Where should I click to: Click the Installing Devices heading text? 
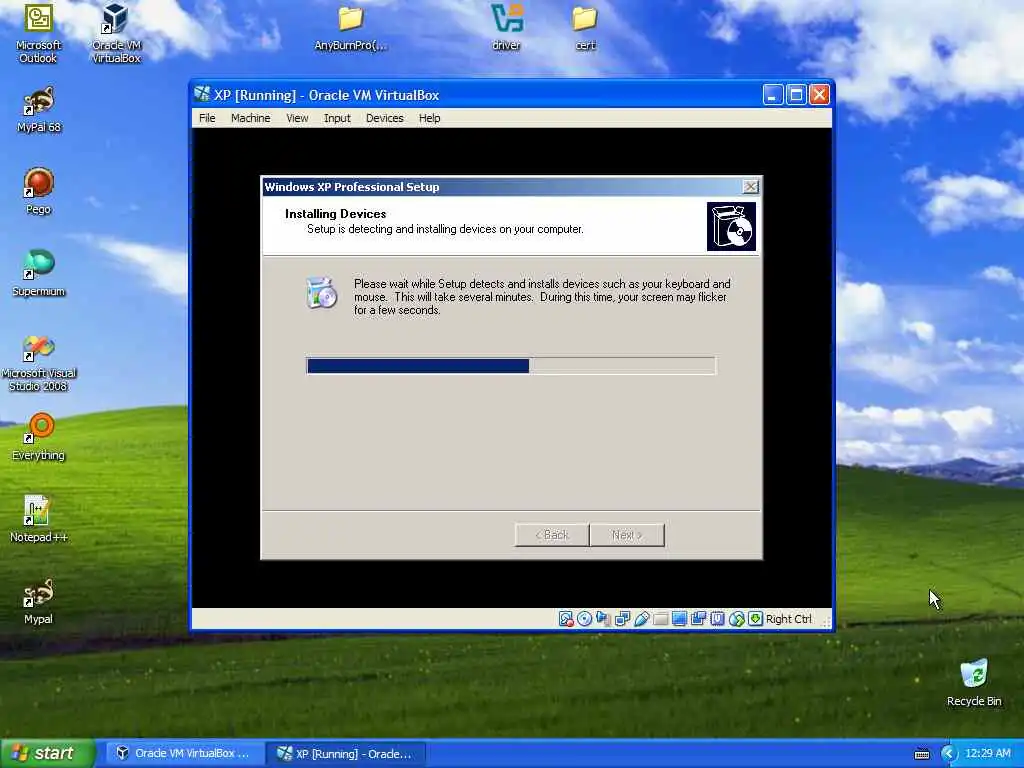point(336,214)
